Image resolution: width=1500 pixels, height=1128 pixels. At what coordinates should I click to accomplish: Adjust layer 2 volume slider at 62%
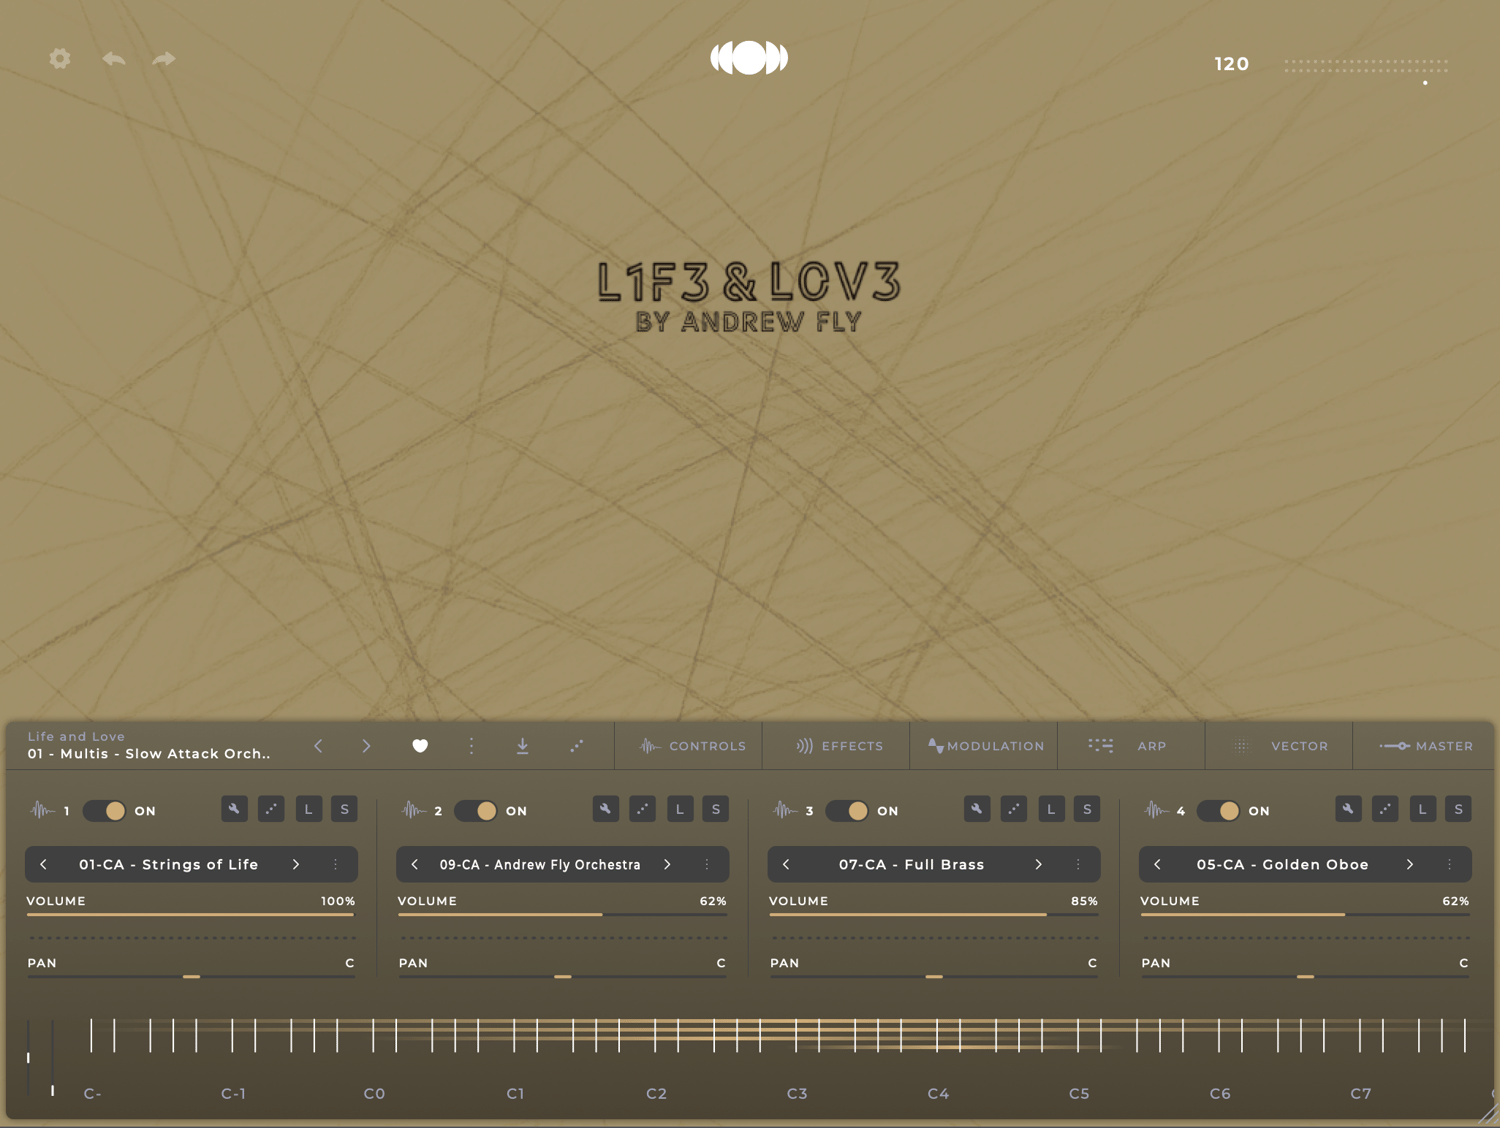[x=562, y=914]
